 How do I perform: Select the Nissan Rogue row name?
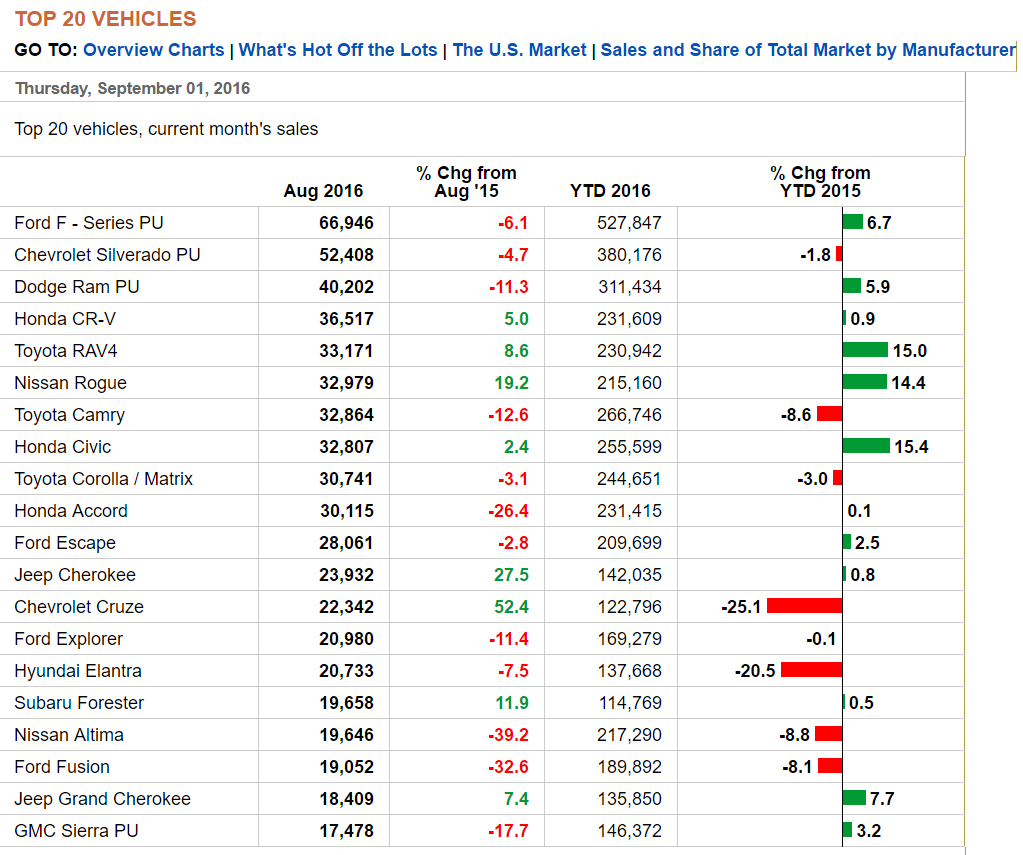click(x=70, y=382)
